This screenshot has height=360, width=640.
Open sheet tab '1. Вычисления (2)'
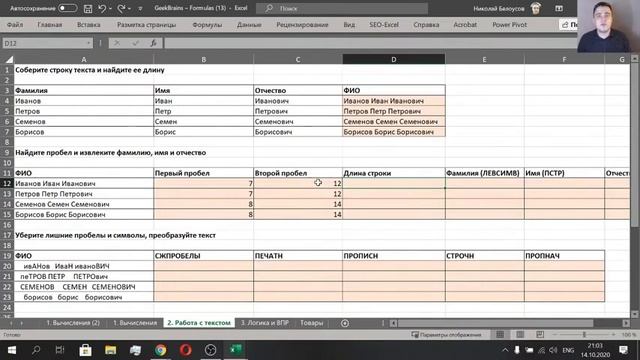click(73, 323)
